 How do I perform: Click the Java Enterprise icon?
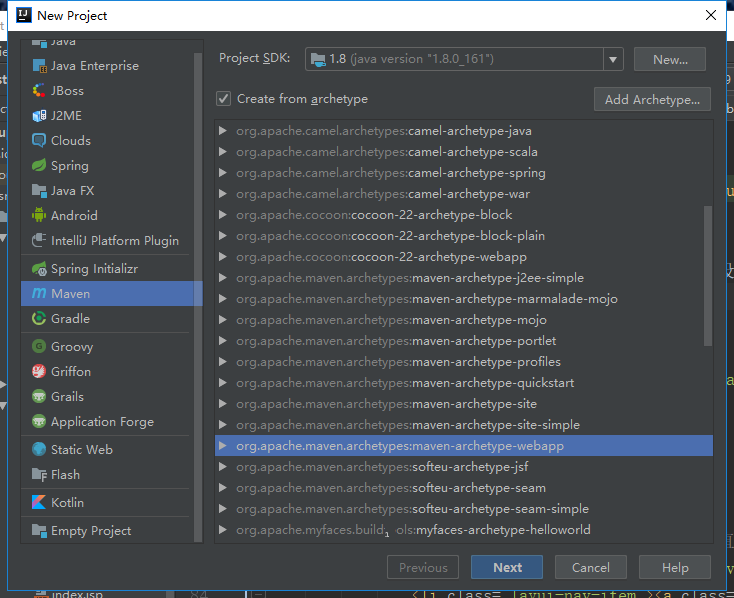click(x=39, y=66)
